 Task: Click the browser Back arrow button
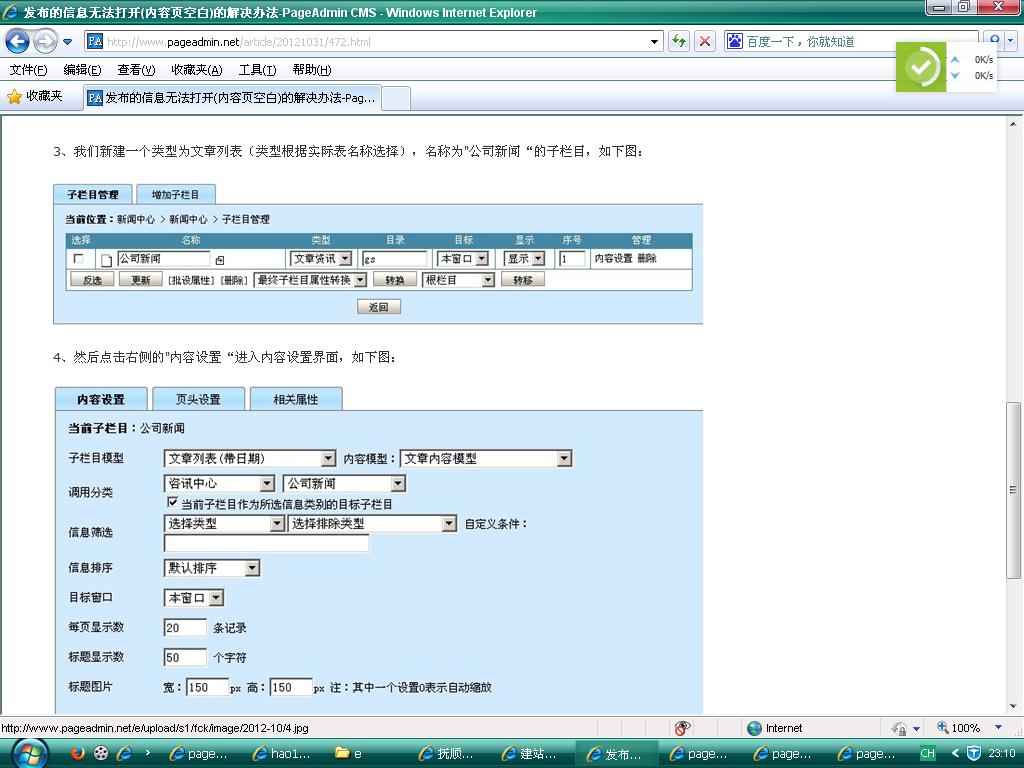click(18, 42)
